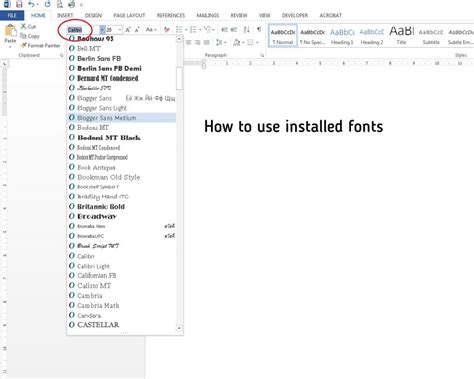Open the font size dropdown arrow
This screenshot has height=379, width=474.
120,30
